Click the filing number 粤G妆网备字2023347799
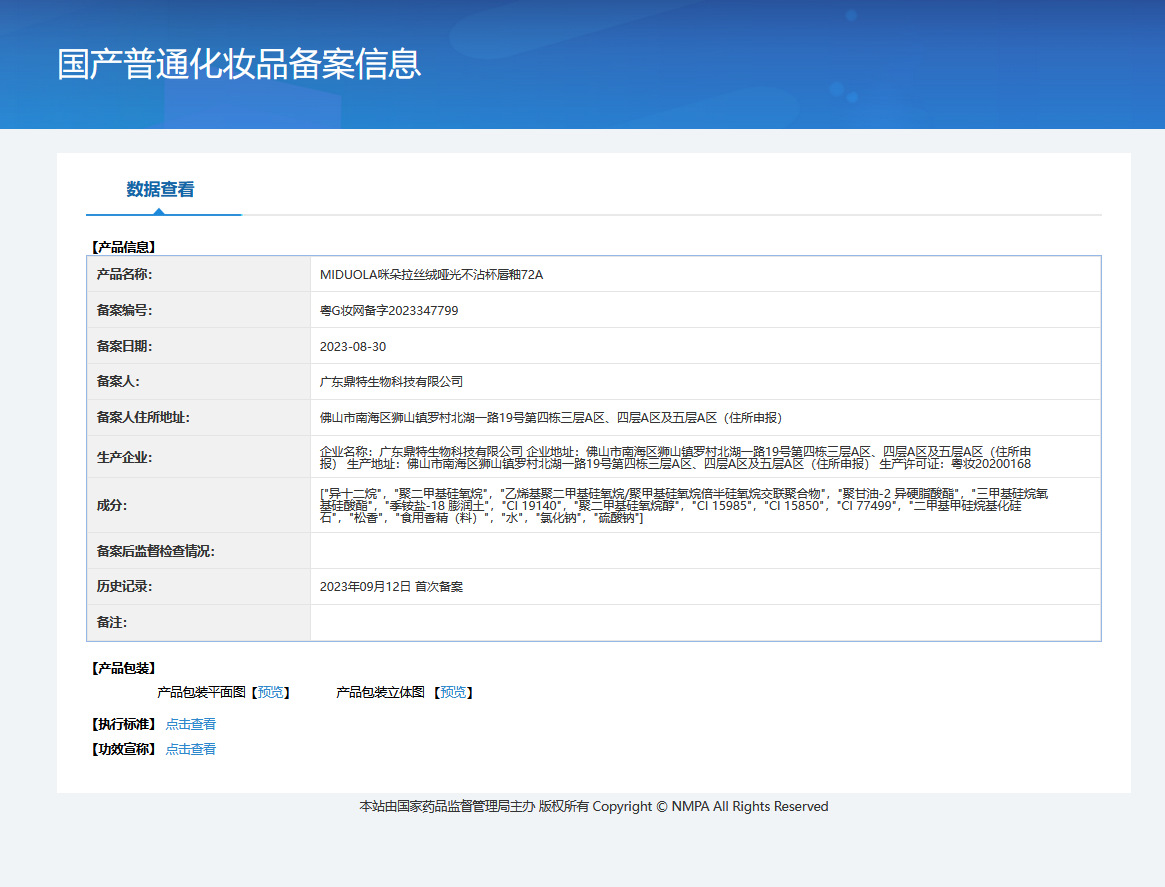The image size is (1165, 887). click(x=389, y=311)
